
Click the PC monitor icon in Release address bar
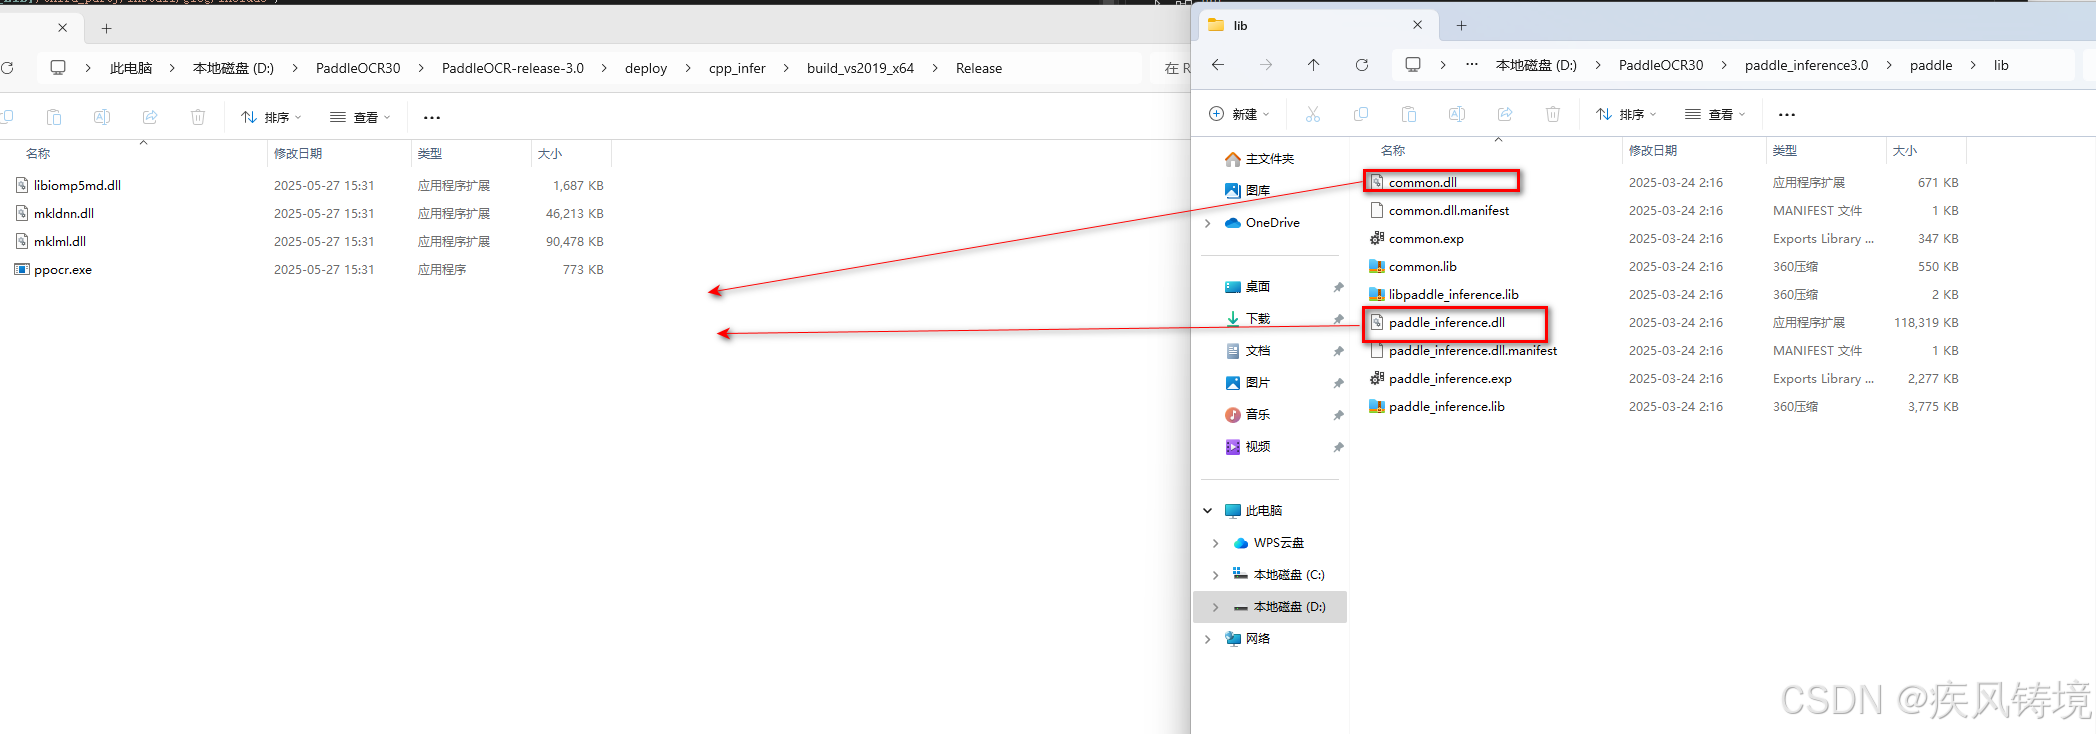point(58,68)
